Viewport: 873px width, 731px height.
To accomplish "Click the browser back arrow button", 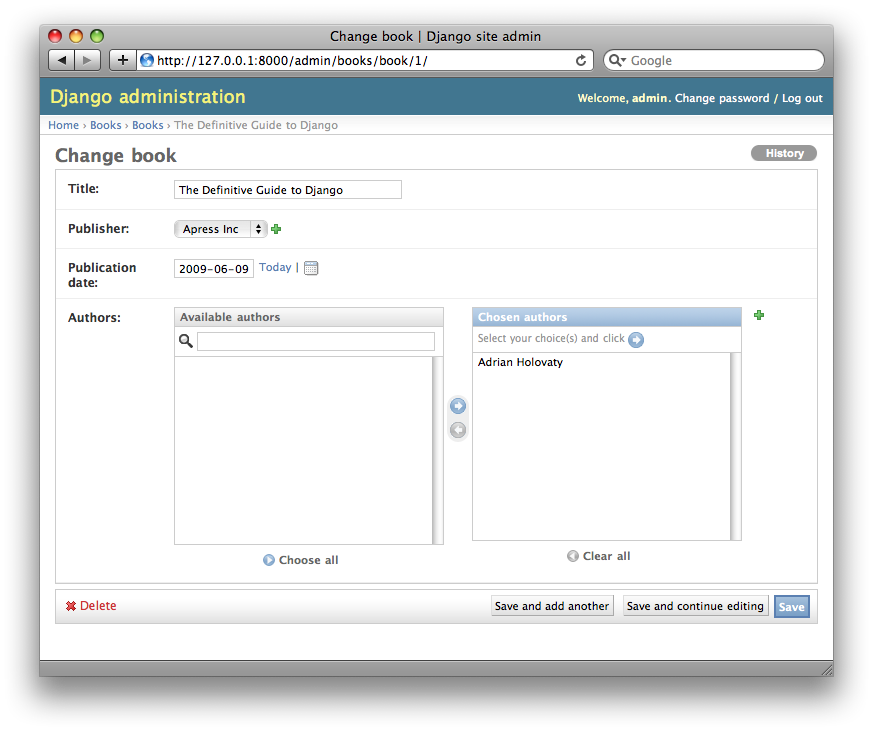I will pos(62,60).
